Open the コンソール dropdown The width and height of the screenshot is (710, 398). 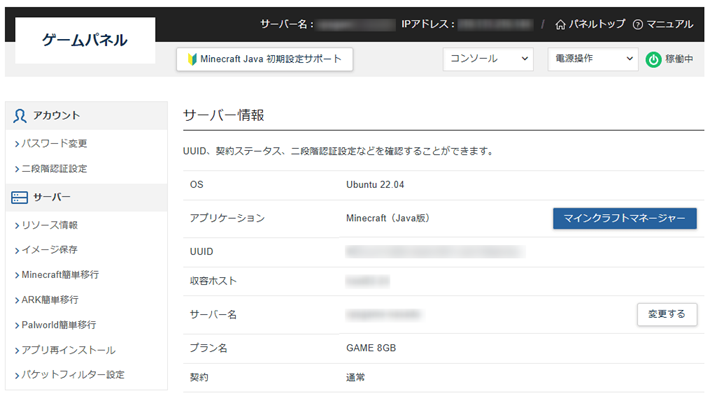488,59
